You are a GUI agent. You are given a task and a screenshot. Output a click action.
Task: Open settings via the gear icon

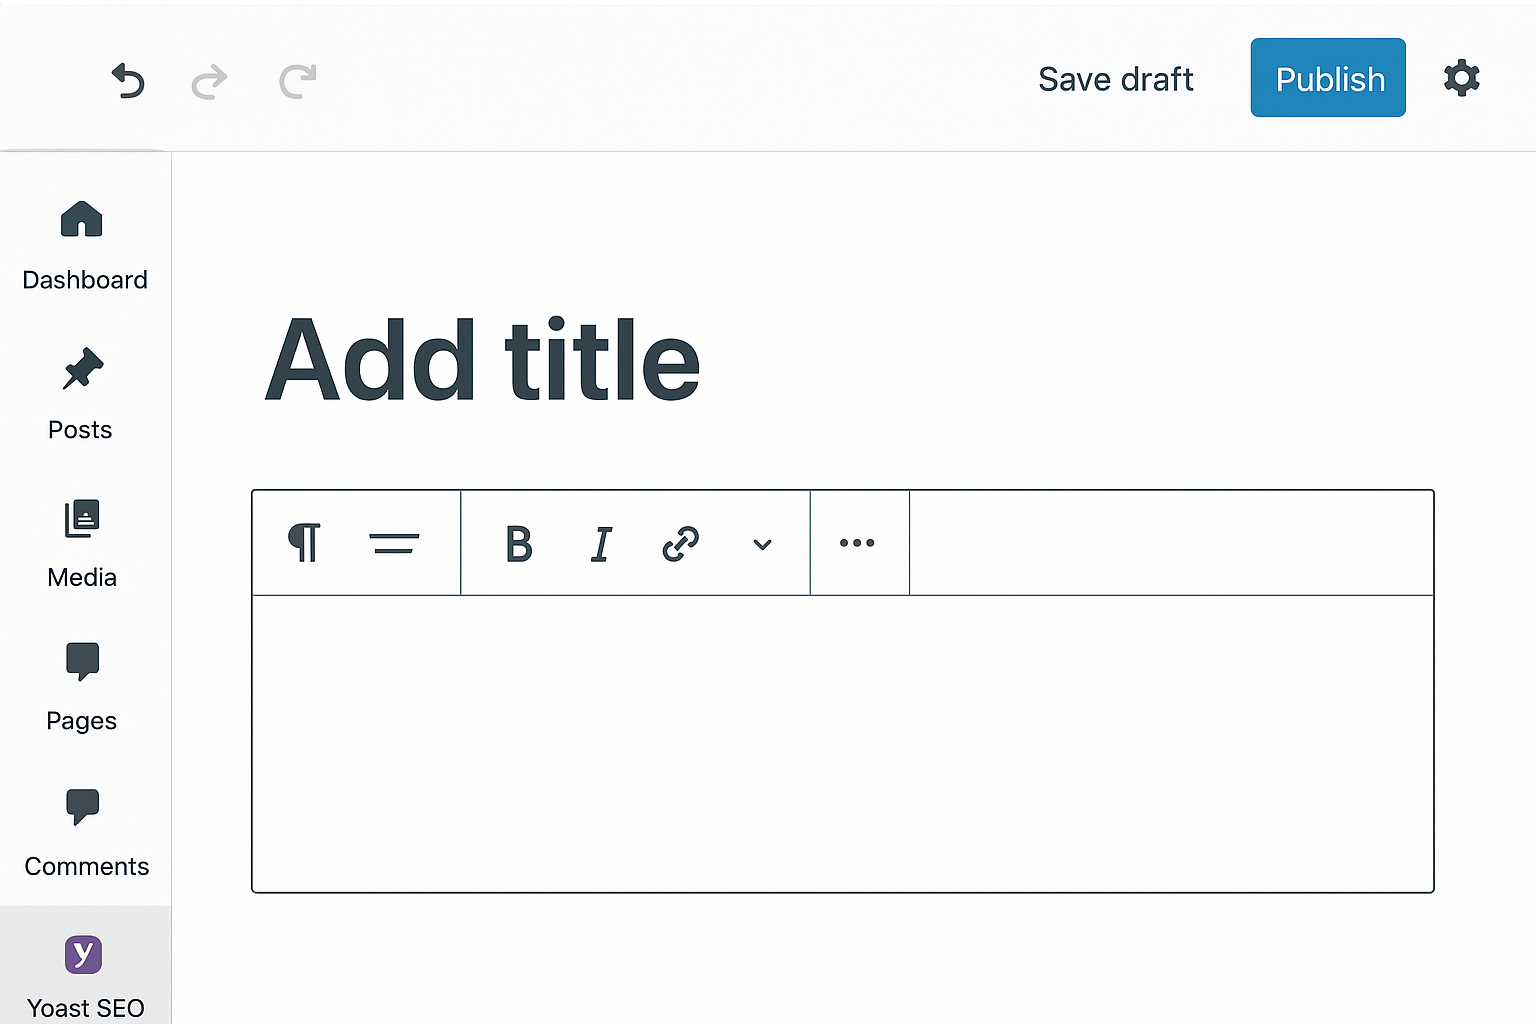click(1461, 78)
